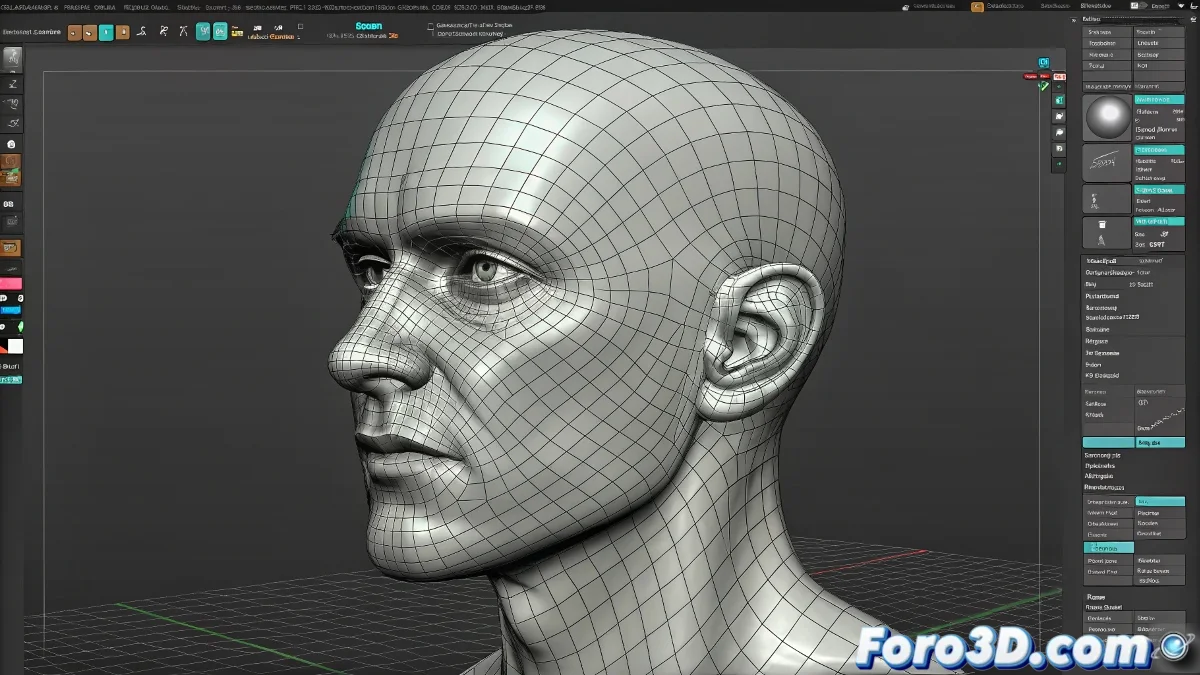Toggle the teal square button beside the brown buttons
Screen dimensions: 1200x675
(x=106, y=32)
